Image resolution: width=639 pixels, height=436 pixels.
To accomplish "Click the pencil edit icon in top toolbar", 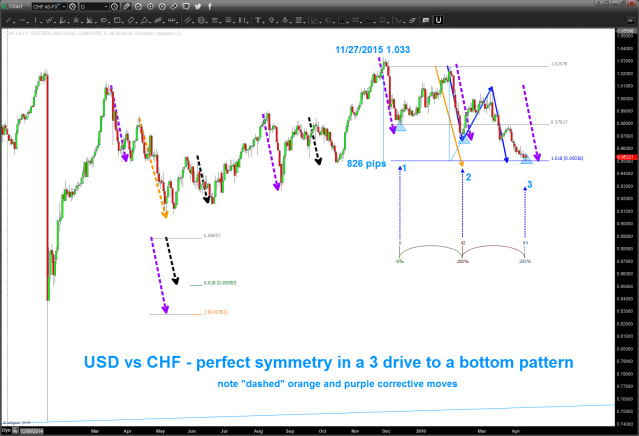I will [x=126, y=7].
